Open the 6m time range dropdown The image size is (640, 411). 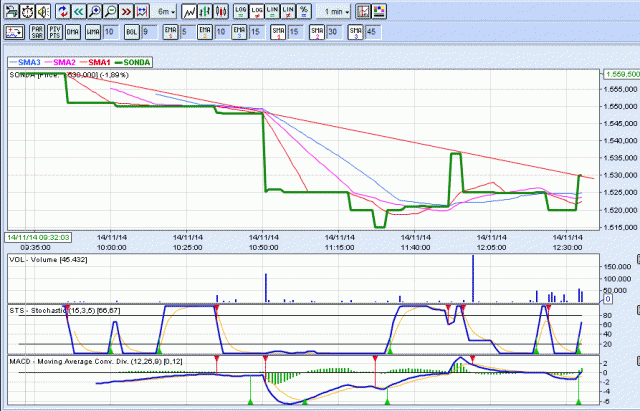[x=166, y=11]
